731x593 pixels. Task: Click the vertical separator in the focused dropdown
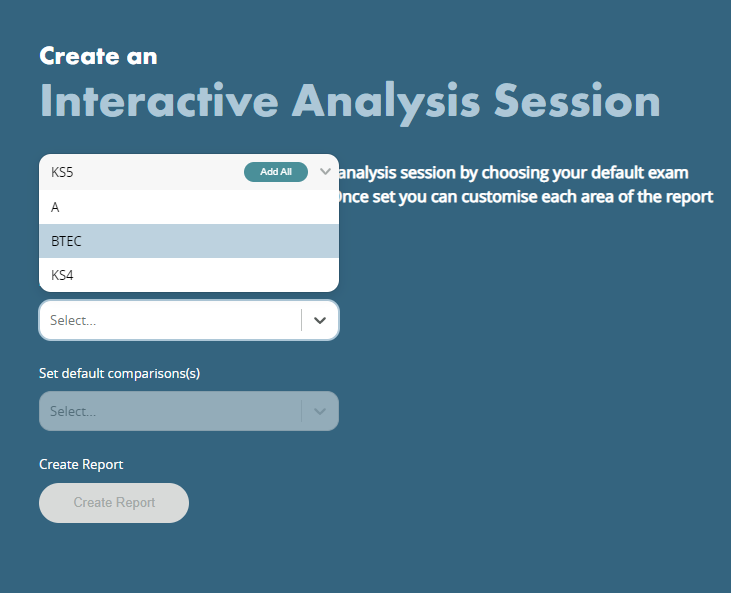point(302,320)
